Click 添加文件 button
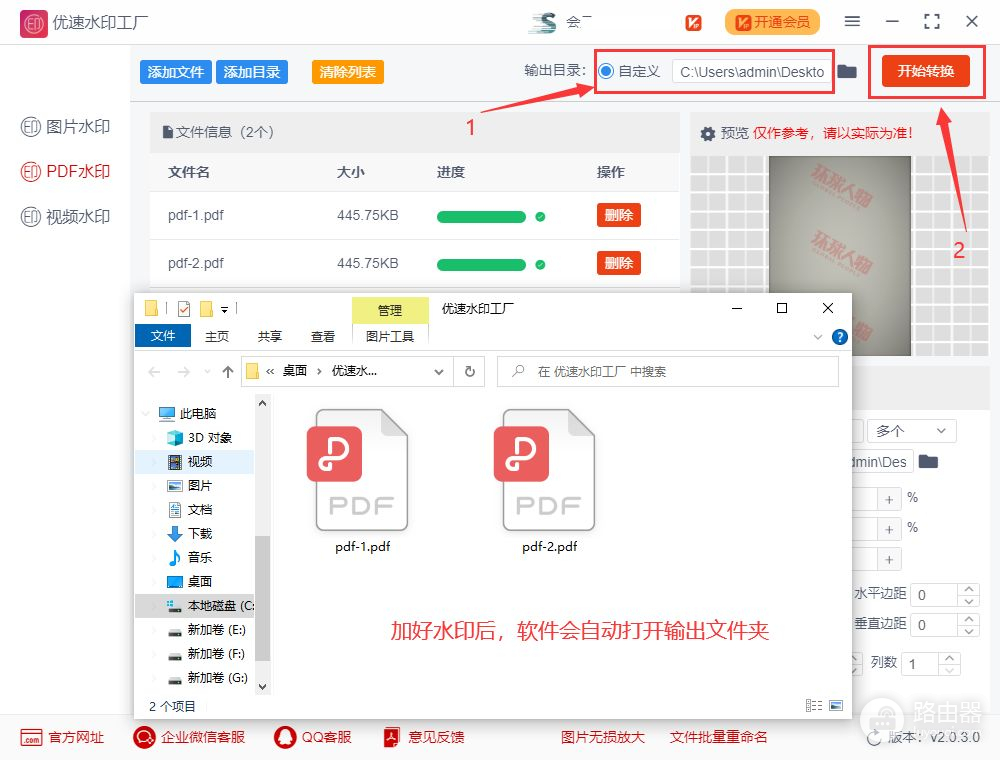 pos(175,72)
